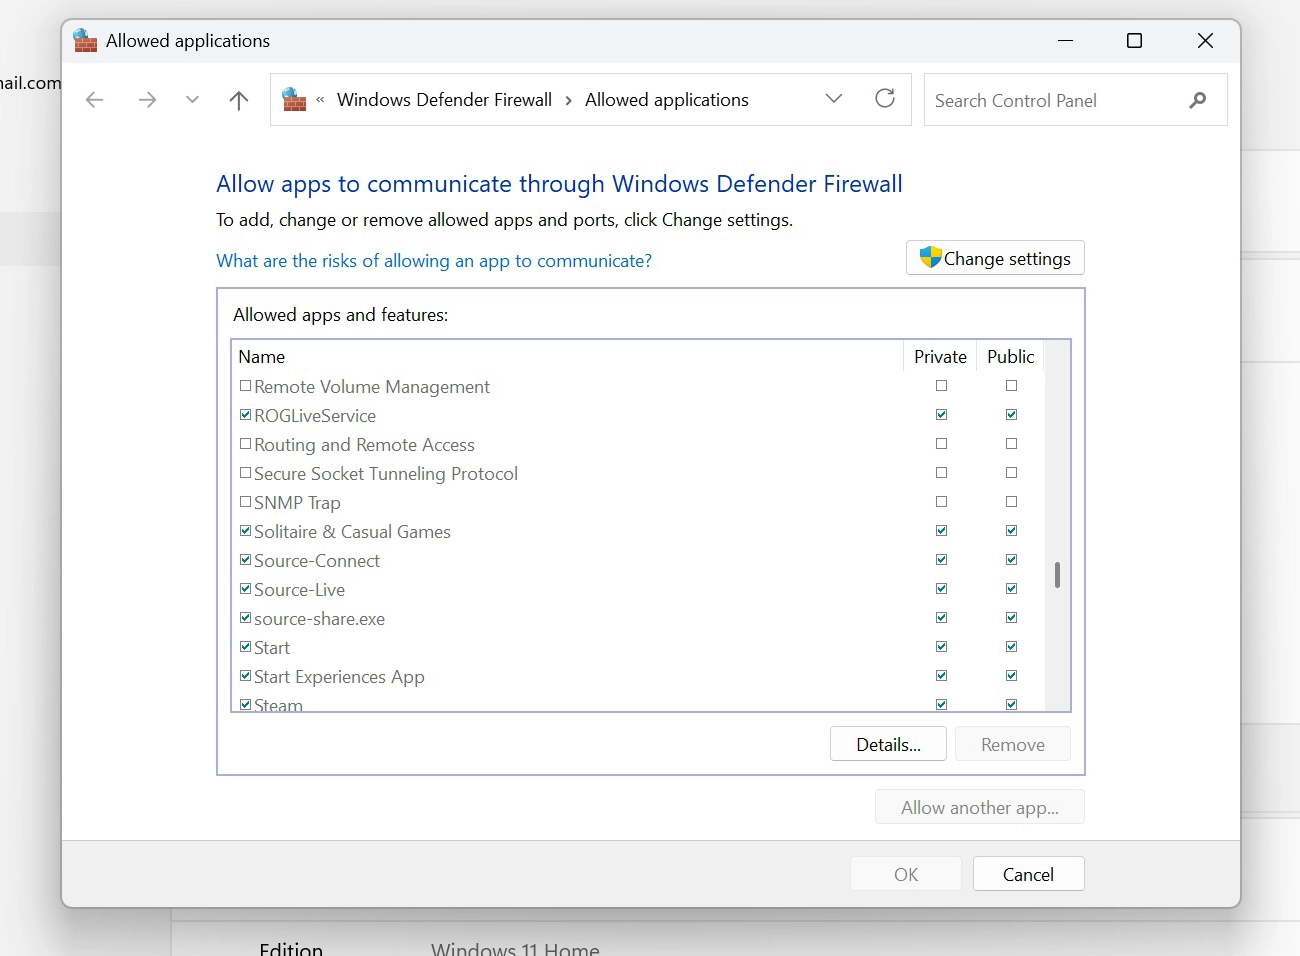Select the Start app row

click(x=638, y=648)
